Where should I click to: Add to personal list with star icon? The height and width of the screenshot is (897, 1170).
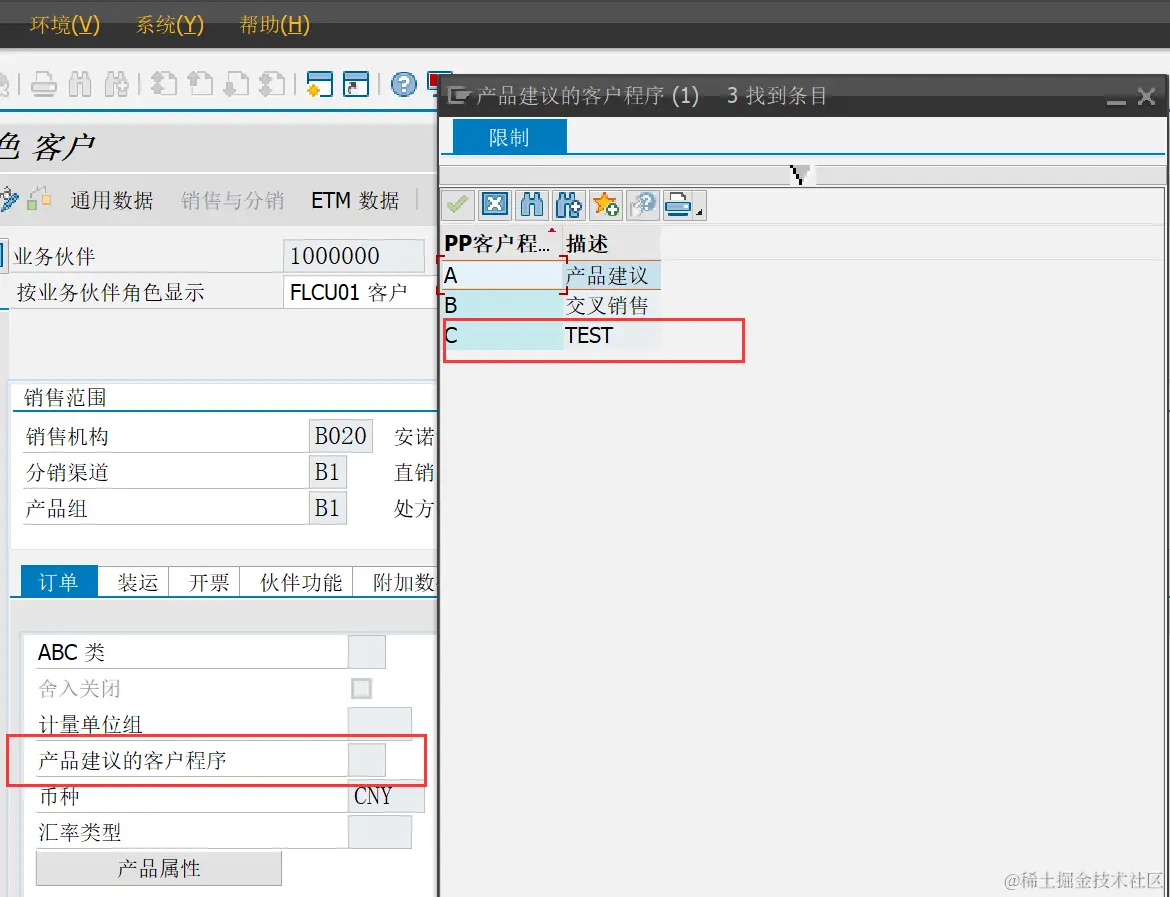[605, 204]
